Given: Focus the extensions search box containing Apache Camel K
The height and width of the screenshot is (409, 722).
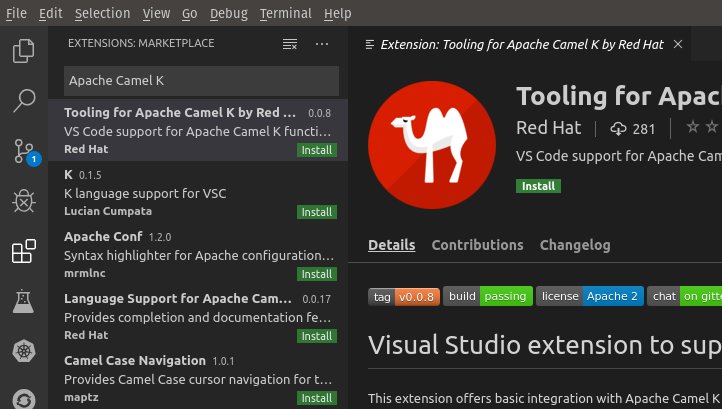Looking at the screenshot, I should tap(201, 81).
